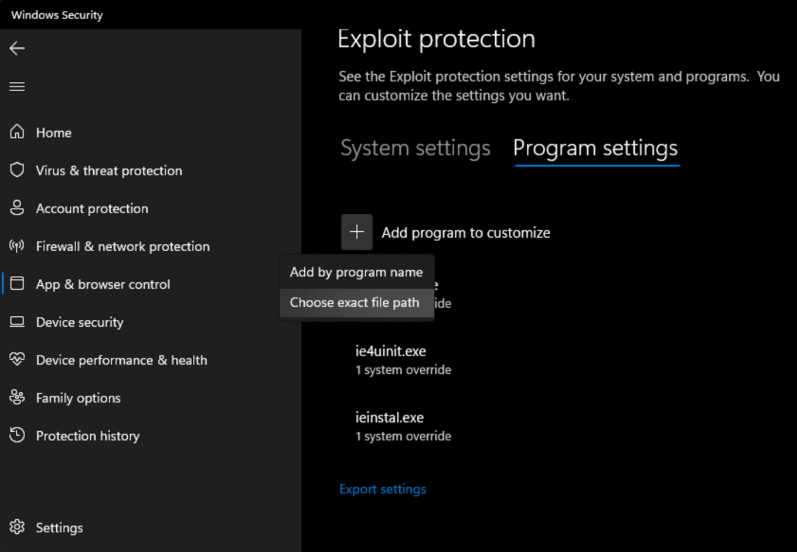Open the hamburger navigation menu
Image resolution: width=797 pixels, height=552 pixels.
pos(17,87)
